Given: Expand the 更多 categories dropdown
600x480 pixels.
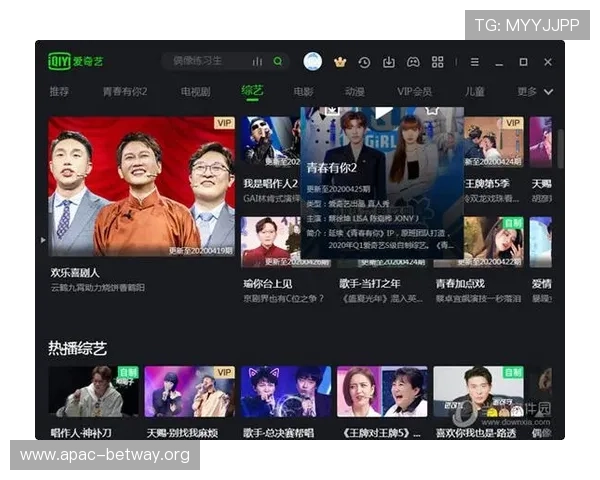Looking at the screenshot, I should (535, 91).
